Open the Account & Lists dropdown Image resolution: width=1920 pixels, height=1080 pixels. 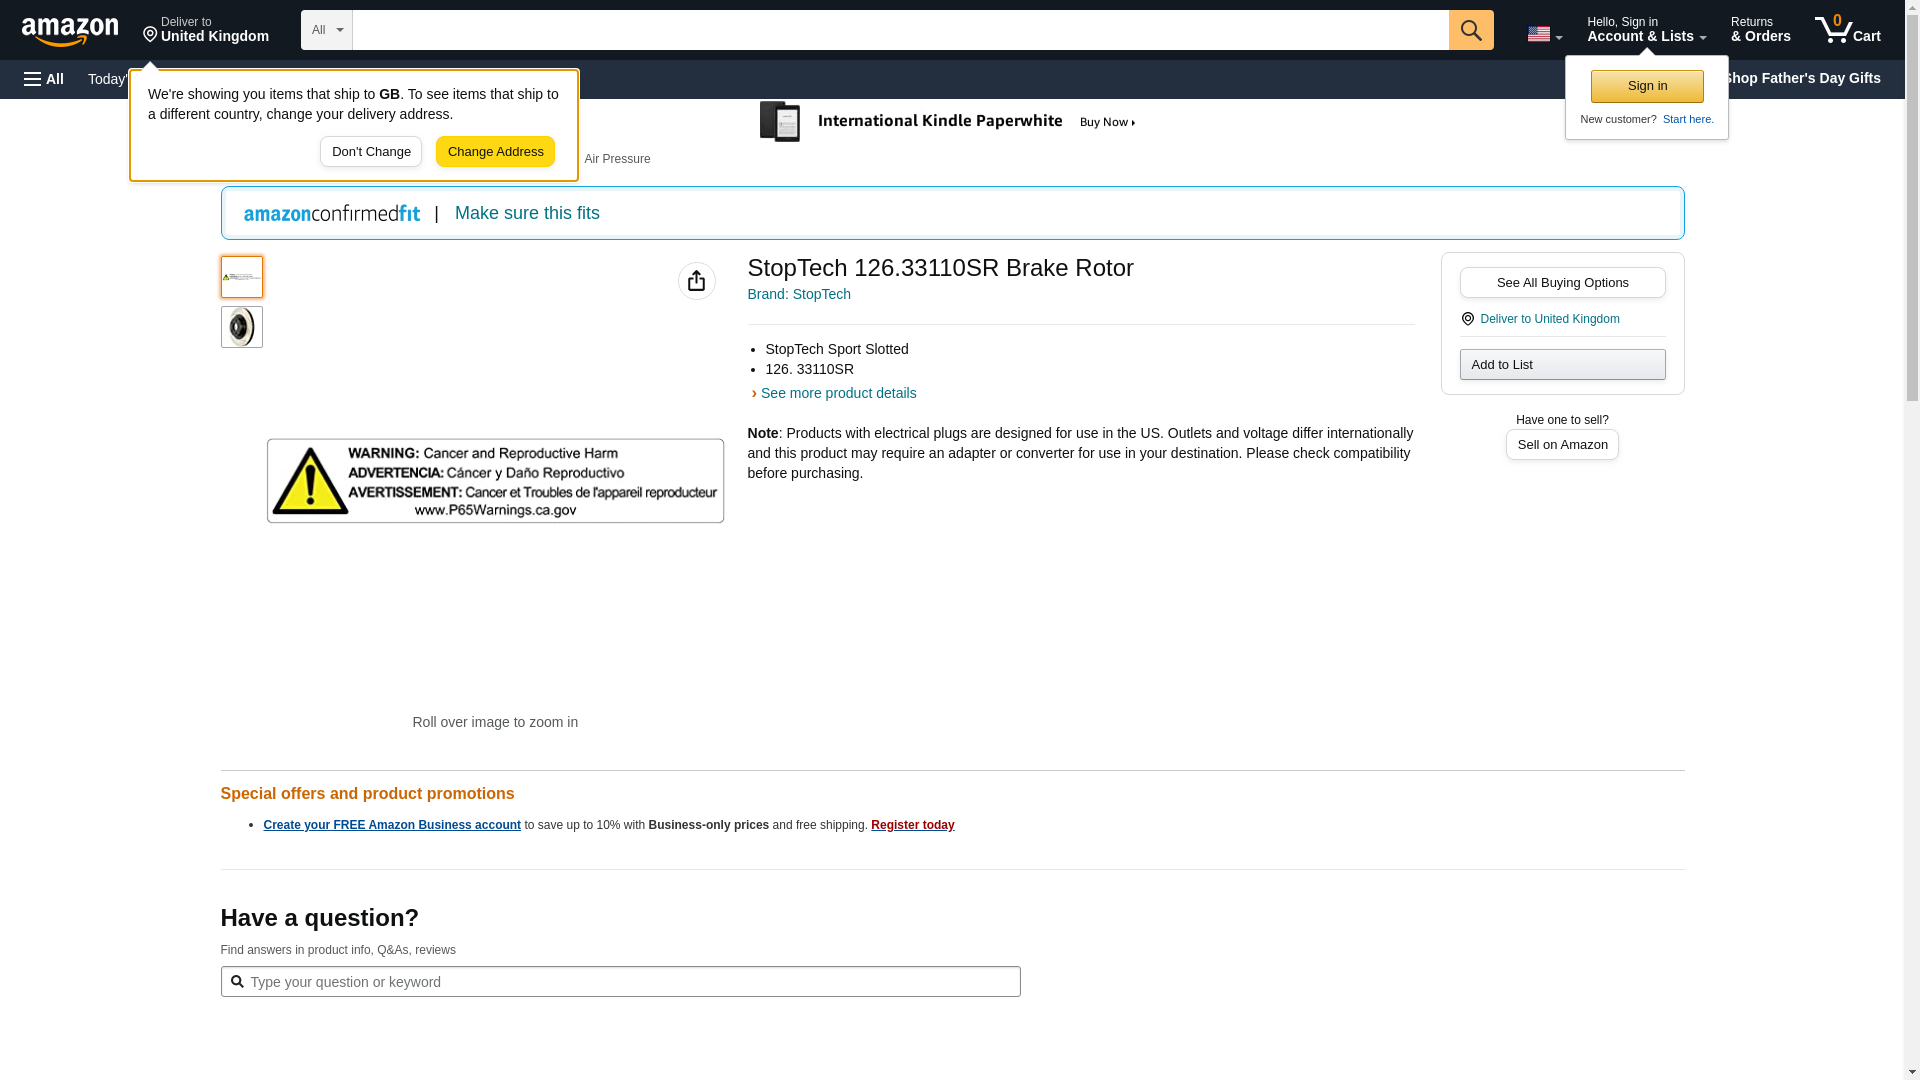(1646, 30)
